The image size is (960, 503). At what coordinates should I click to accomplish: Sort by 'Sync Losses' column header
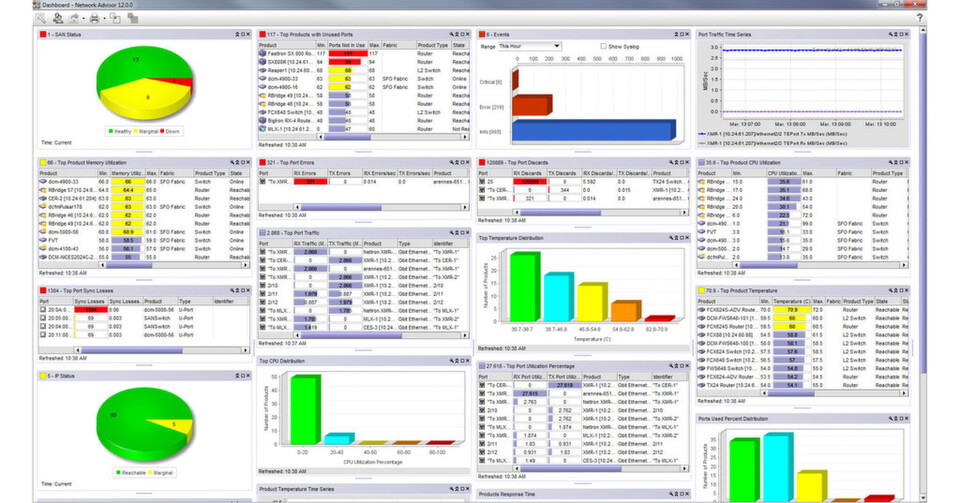(90, 301)
